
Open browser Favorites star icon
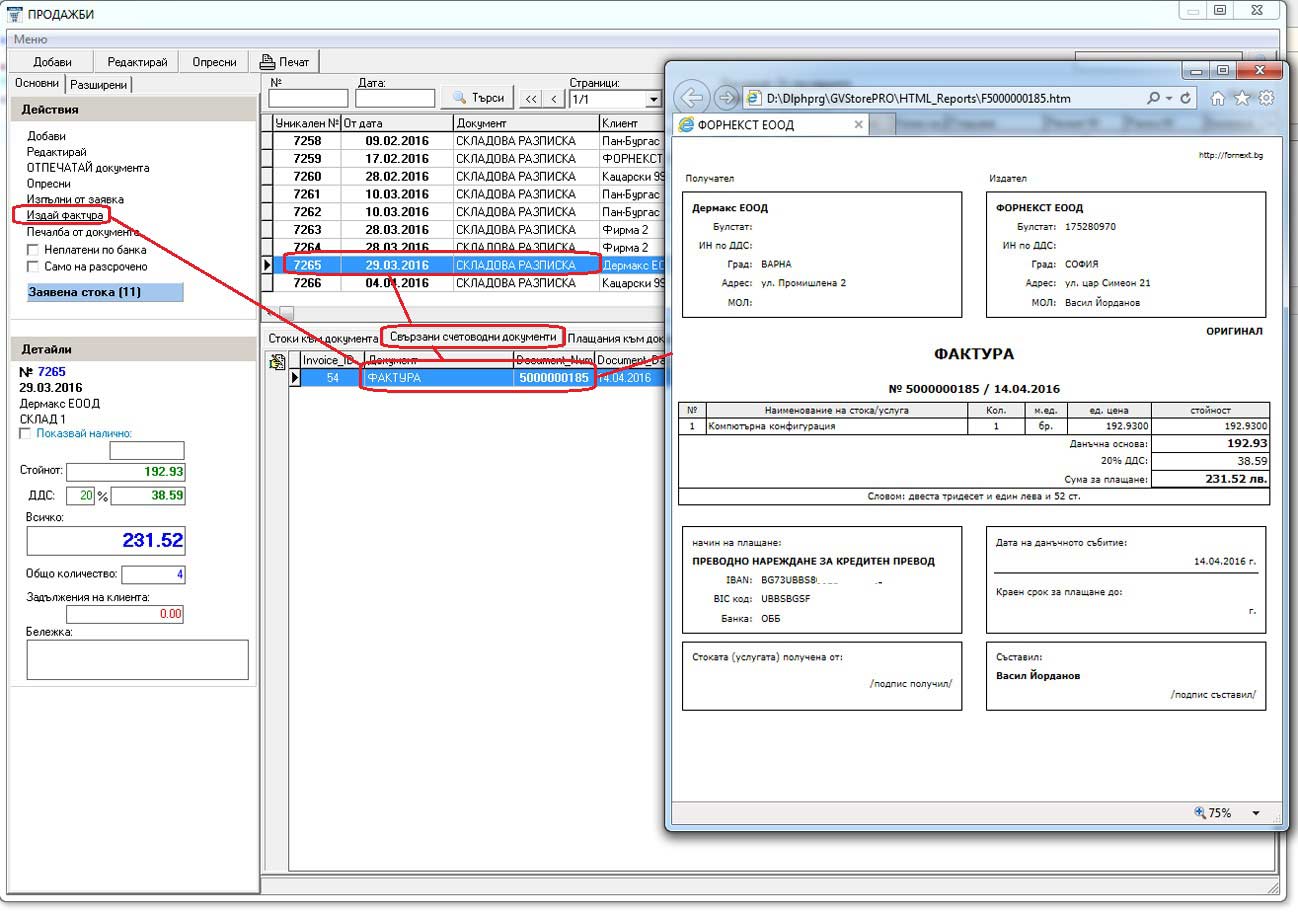tap(1242, 98)
